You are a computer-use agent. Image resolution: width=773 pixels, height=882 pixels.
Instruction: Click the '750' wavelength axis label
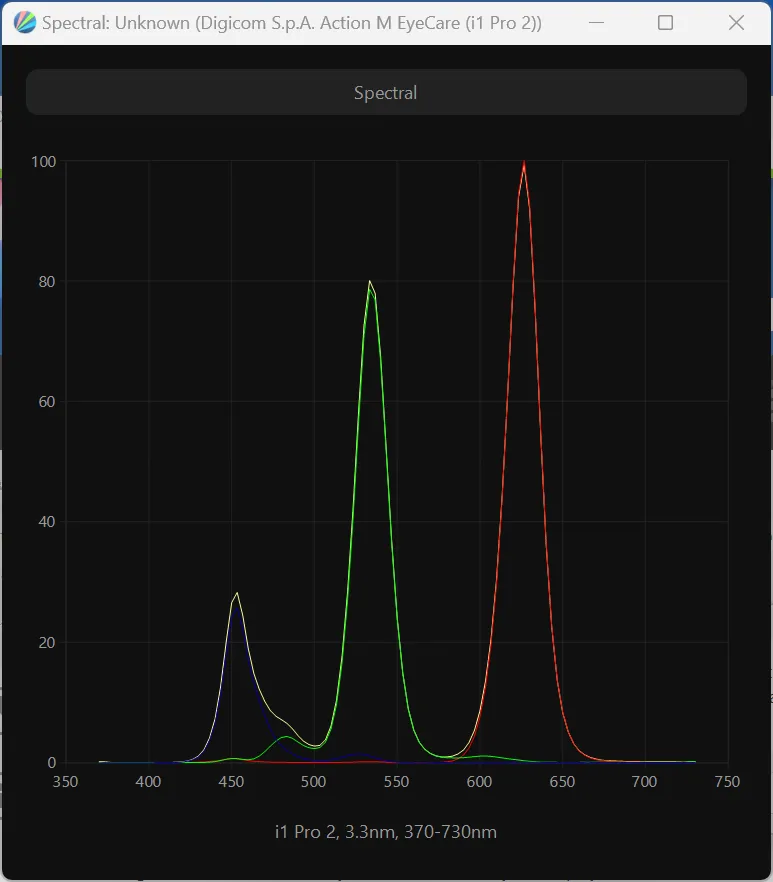coord(727,782)
